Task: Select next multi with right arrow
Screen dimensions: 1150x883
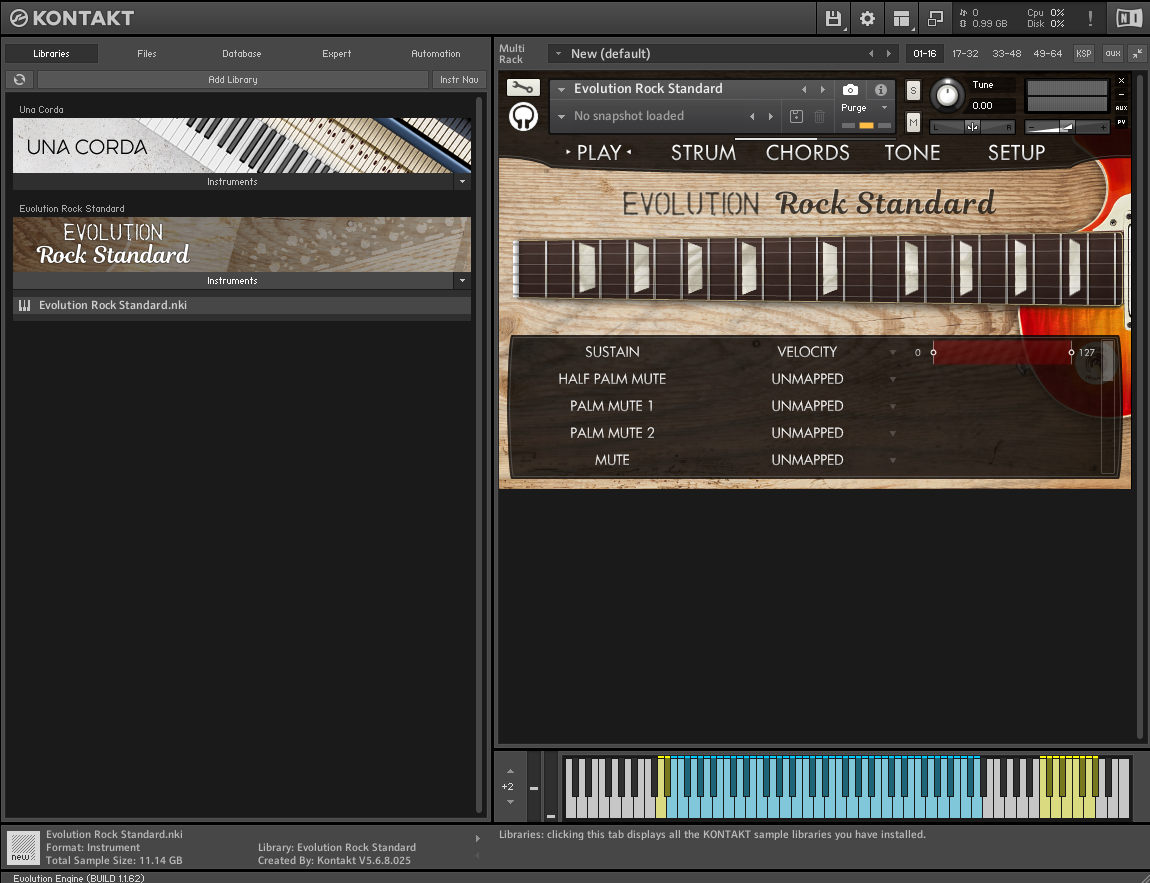Action: pos(889,54)
